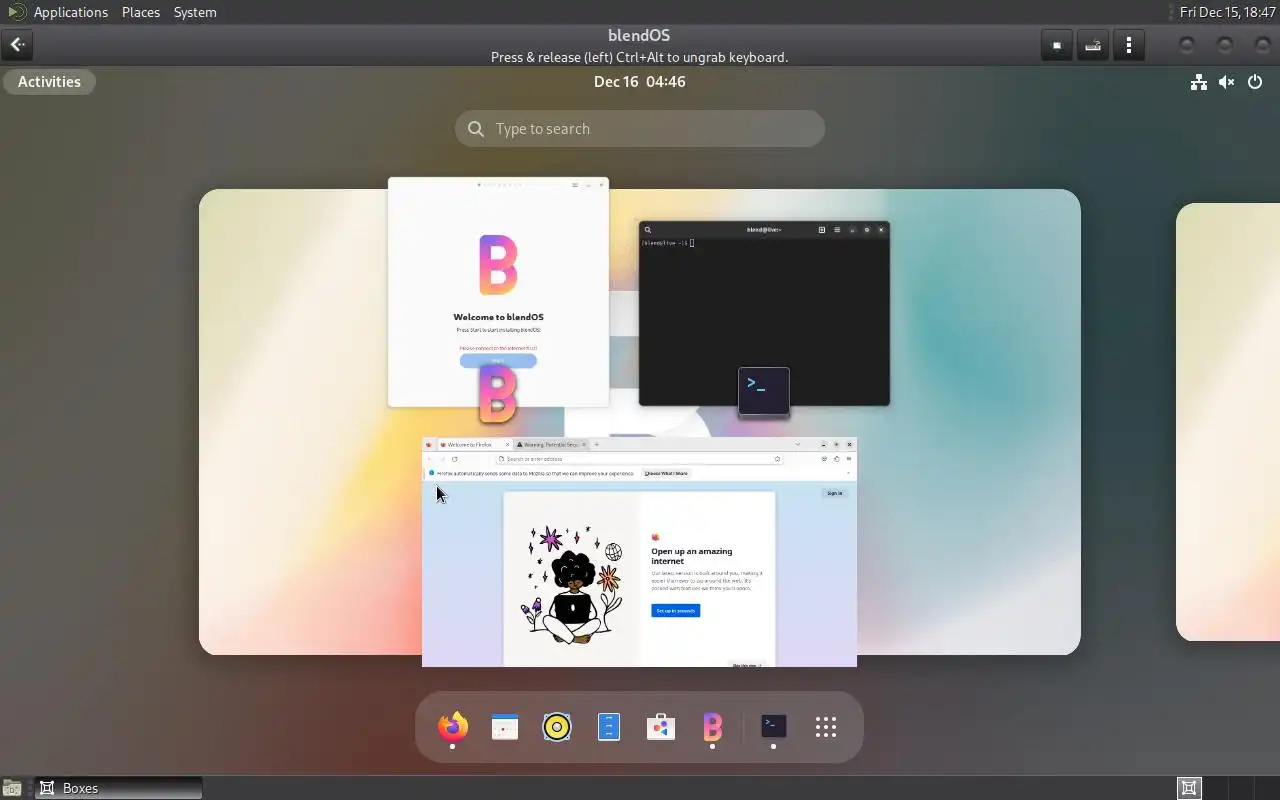This screenshot has width=1280, height=800.
Task: Show all applications grid
Action: [x=825, y=727]
